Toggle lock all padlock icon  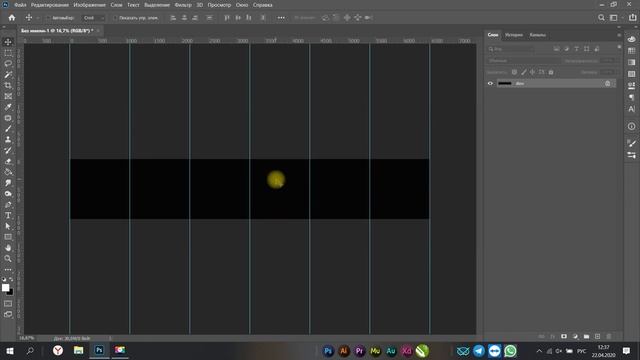point(551,72)
